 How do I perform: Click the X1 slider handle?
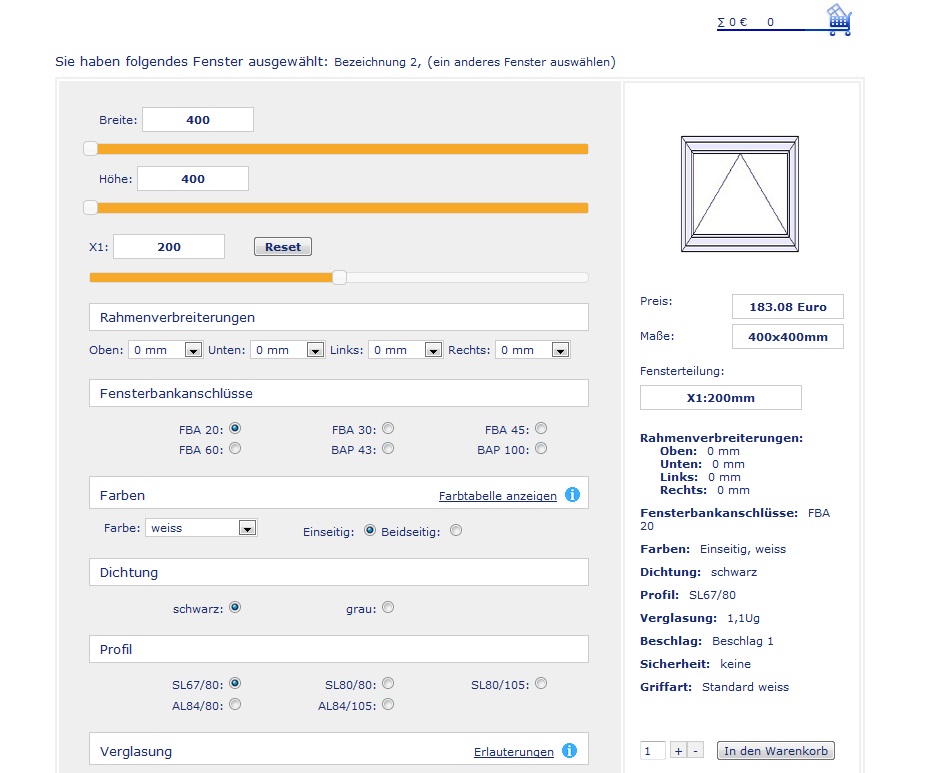click(x=339, y=277)
